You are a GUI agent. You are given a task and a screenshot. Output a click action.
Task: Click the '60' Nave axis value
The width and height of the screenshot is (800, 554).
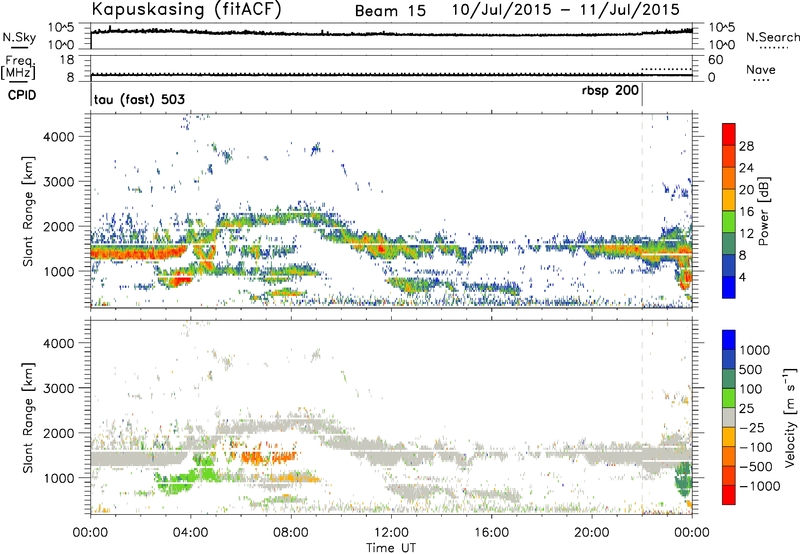[x=715, y=60]
